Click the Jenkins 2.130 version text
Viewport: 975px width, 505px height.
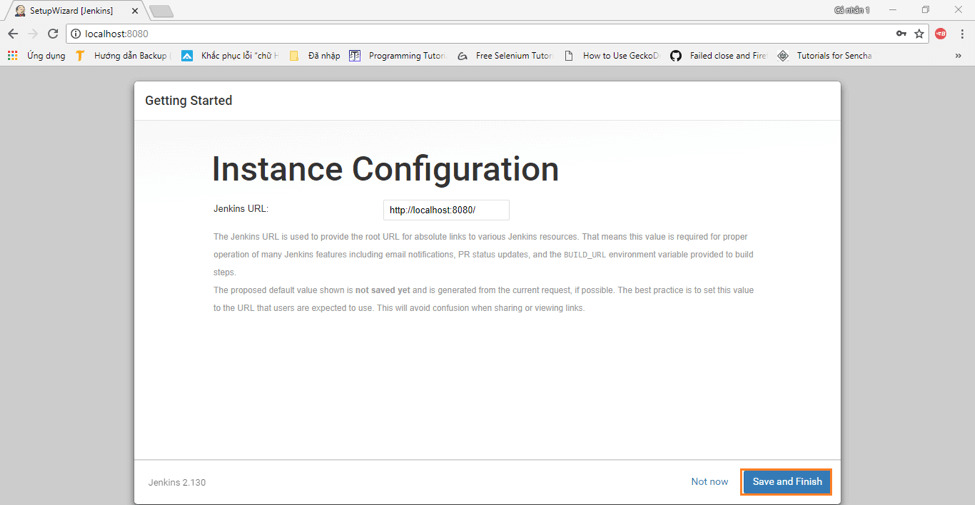(177, 482)
